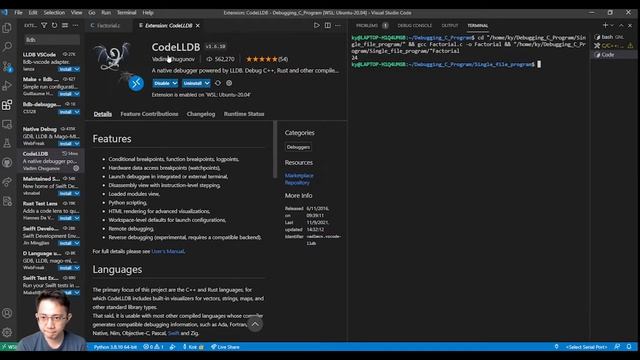Viewport: 640px width, 360px height.
Task: Switch to the Debug Console panel tab
Action: pyautogui.click(x=414, y=25)
